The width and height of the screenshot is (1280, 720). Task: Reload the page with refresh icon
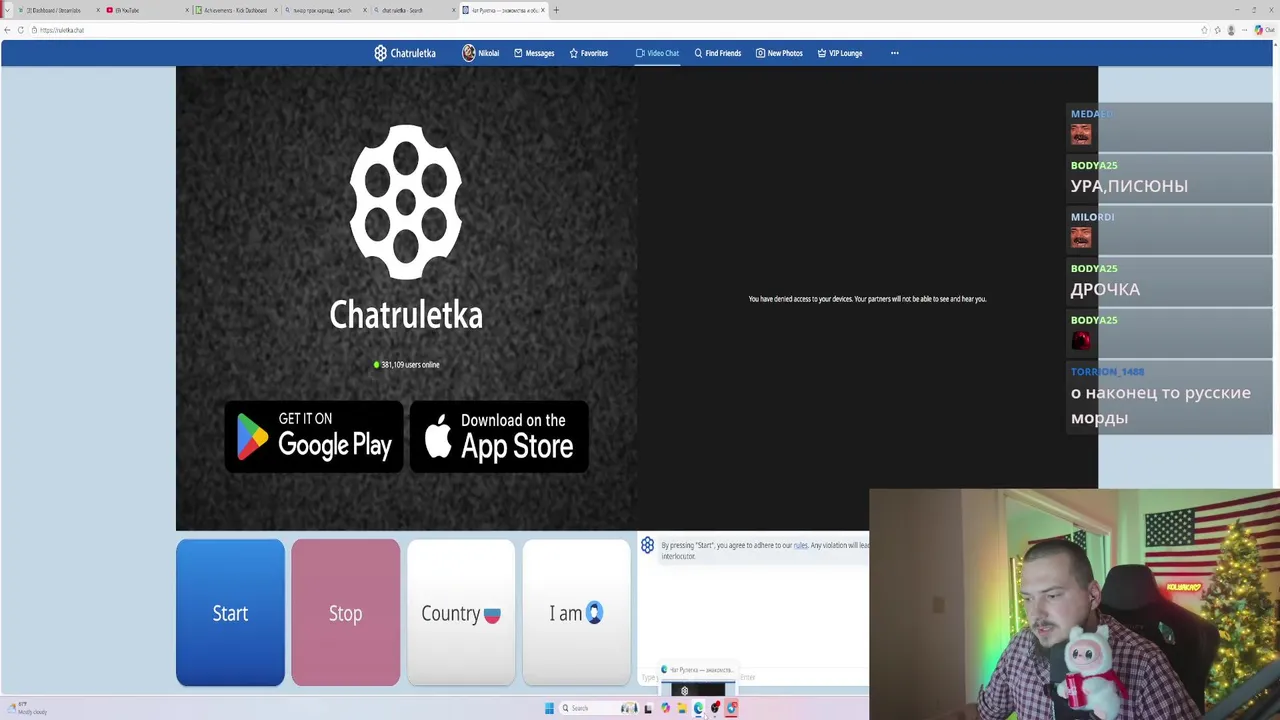click(x=20, y=30)
